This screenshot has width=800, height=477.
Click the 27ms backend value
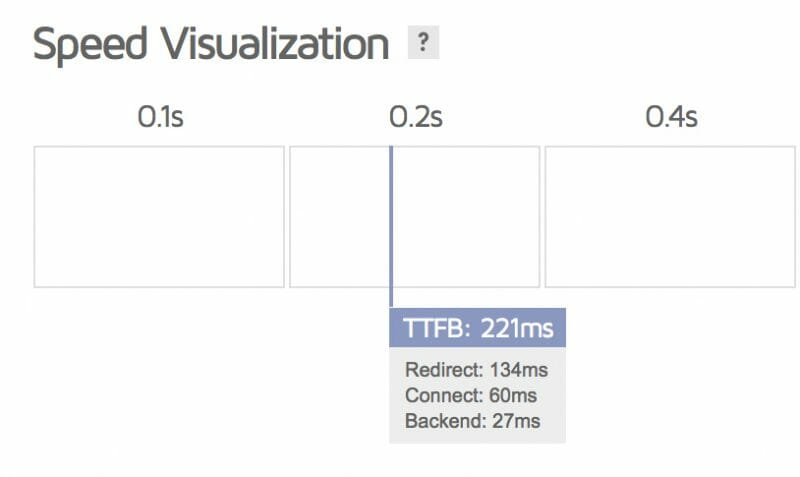pyautogui.click(x=516, y=421)
